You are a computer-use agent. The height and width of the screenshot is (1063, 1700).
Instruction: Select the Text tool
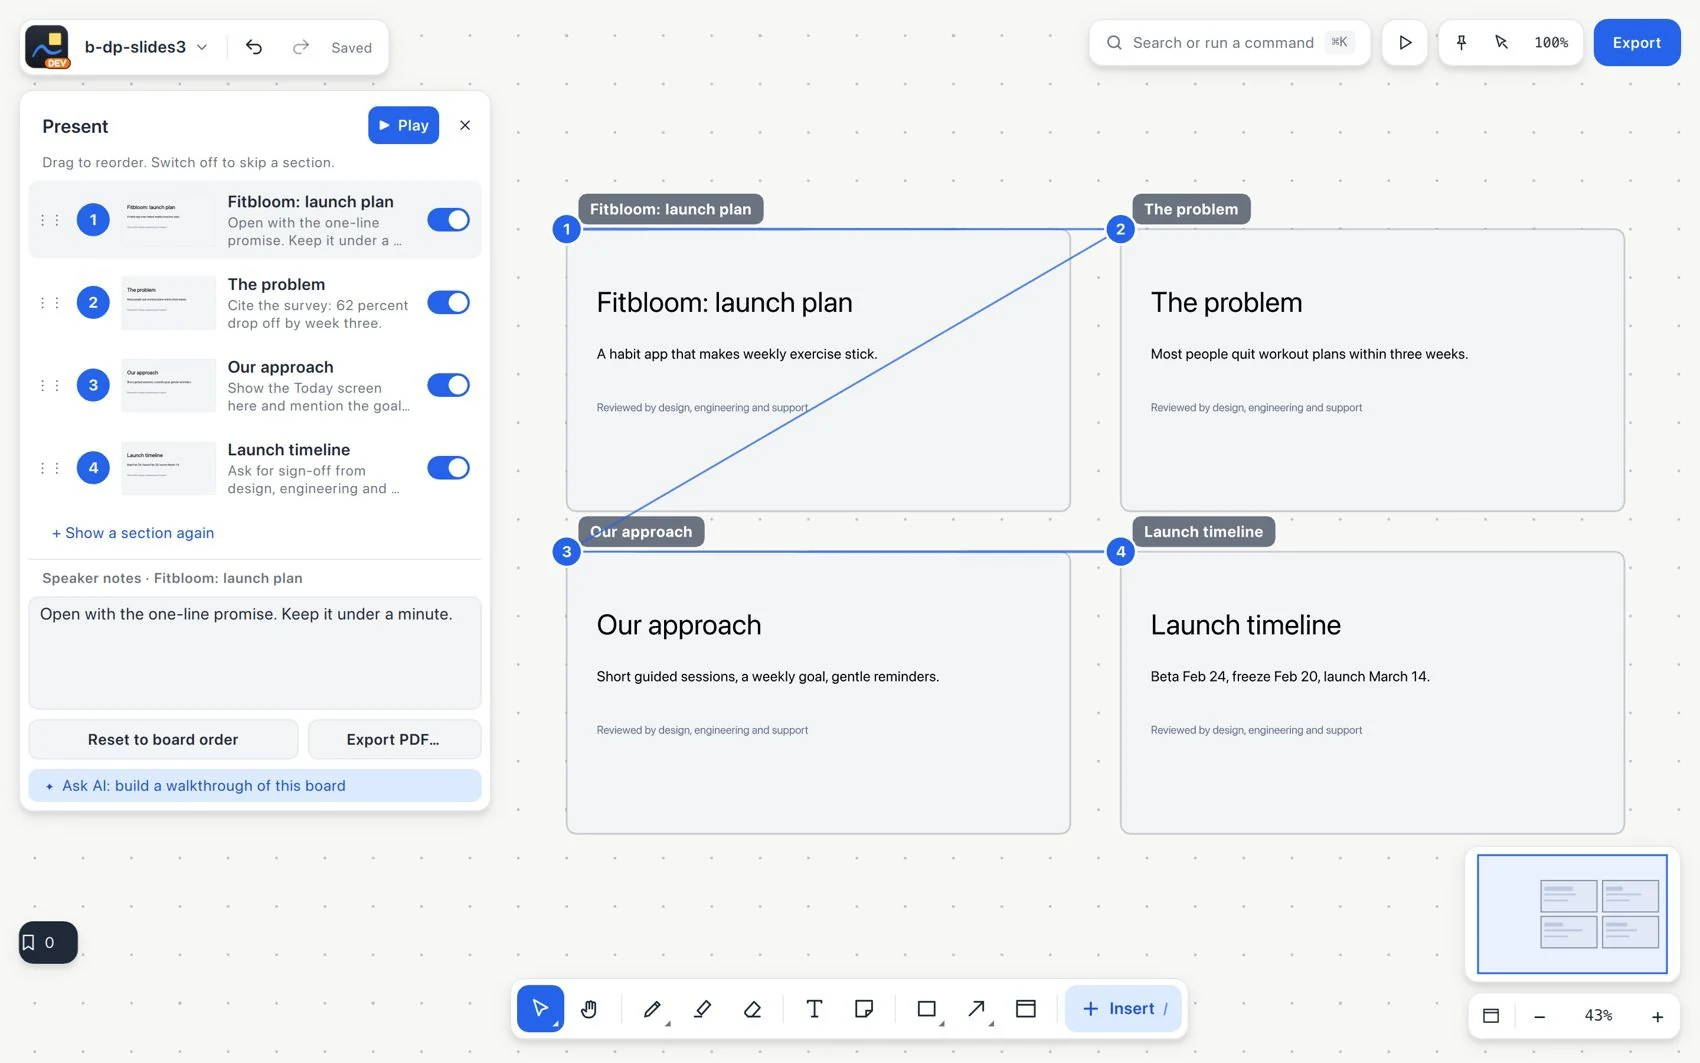tap(814, 1008)
